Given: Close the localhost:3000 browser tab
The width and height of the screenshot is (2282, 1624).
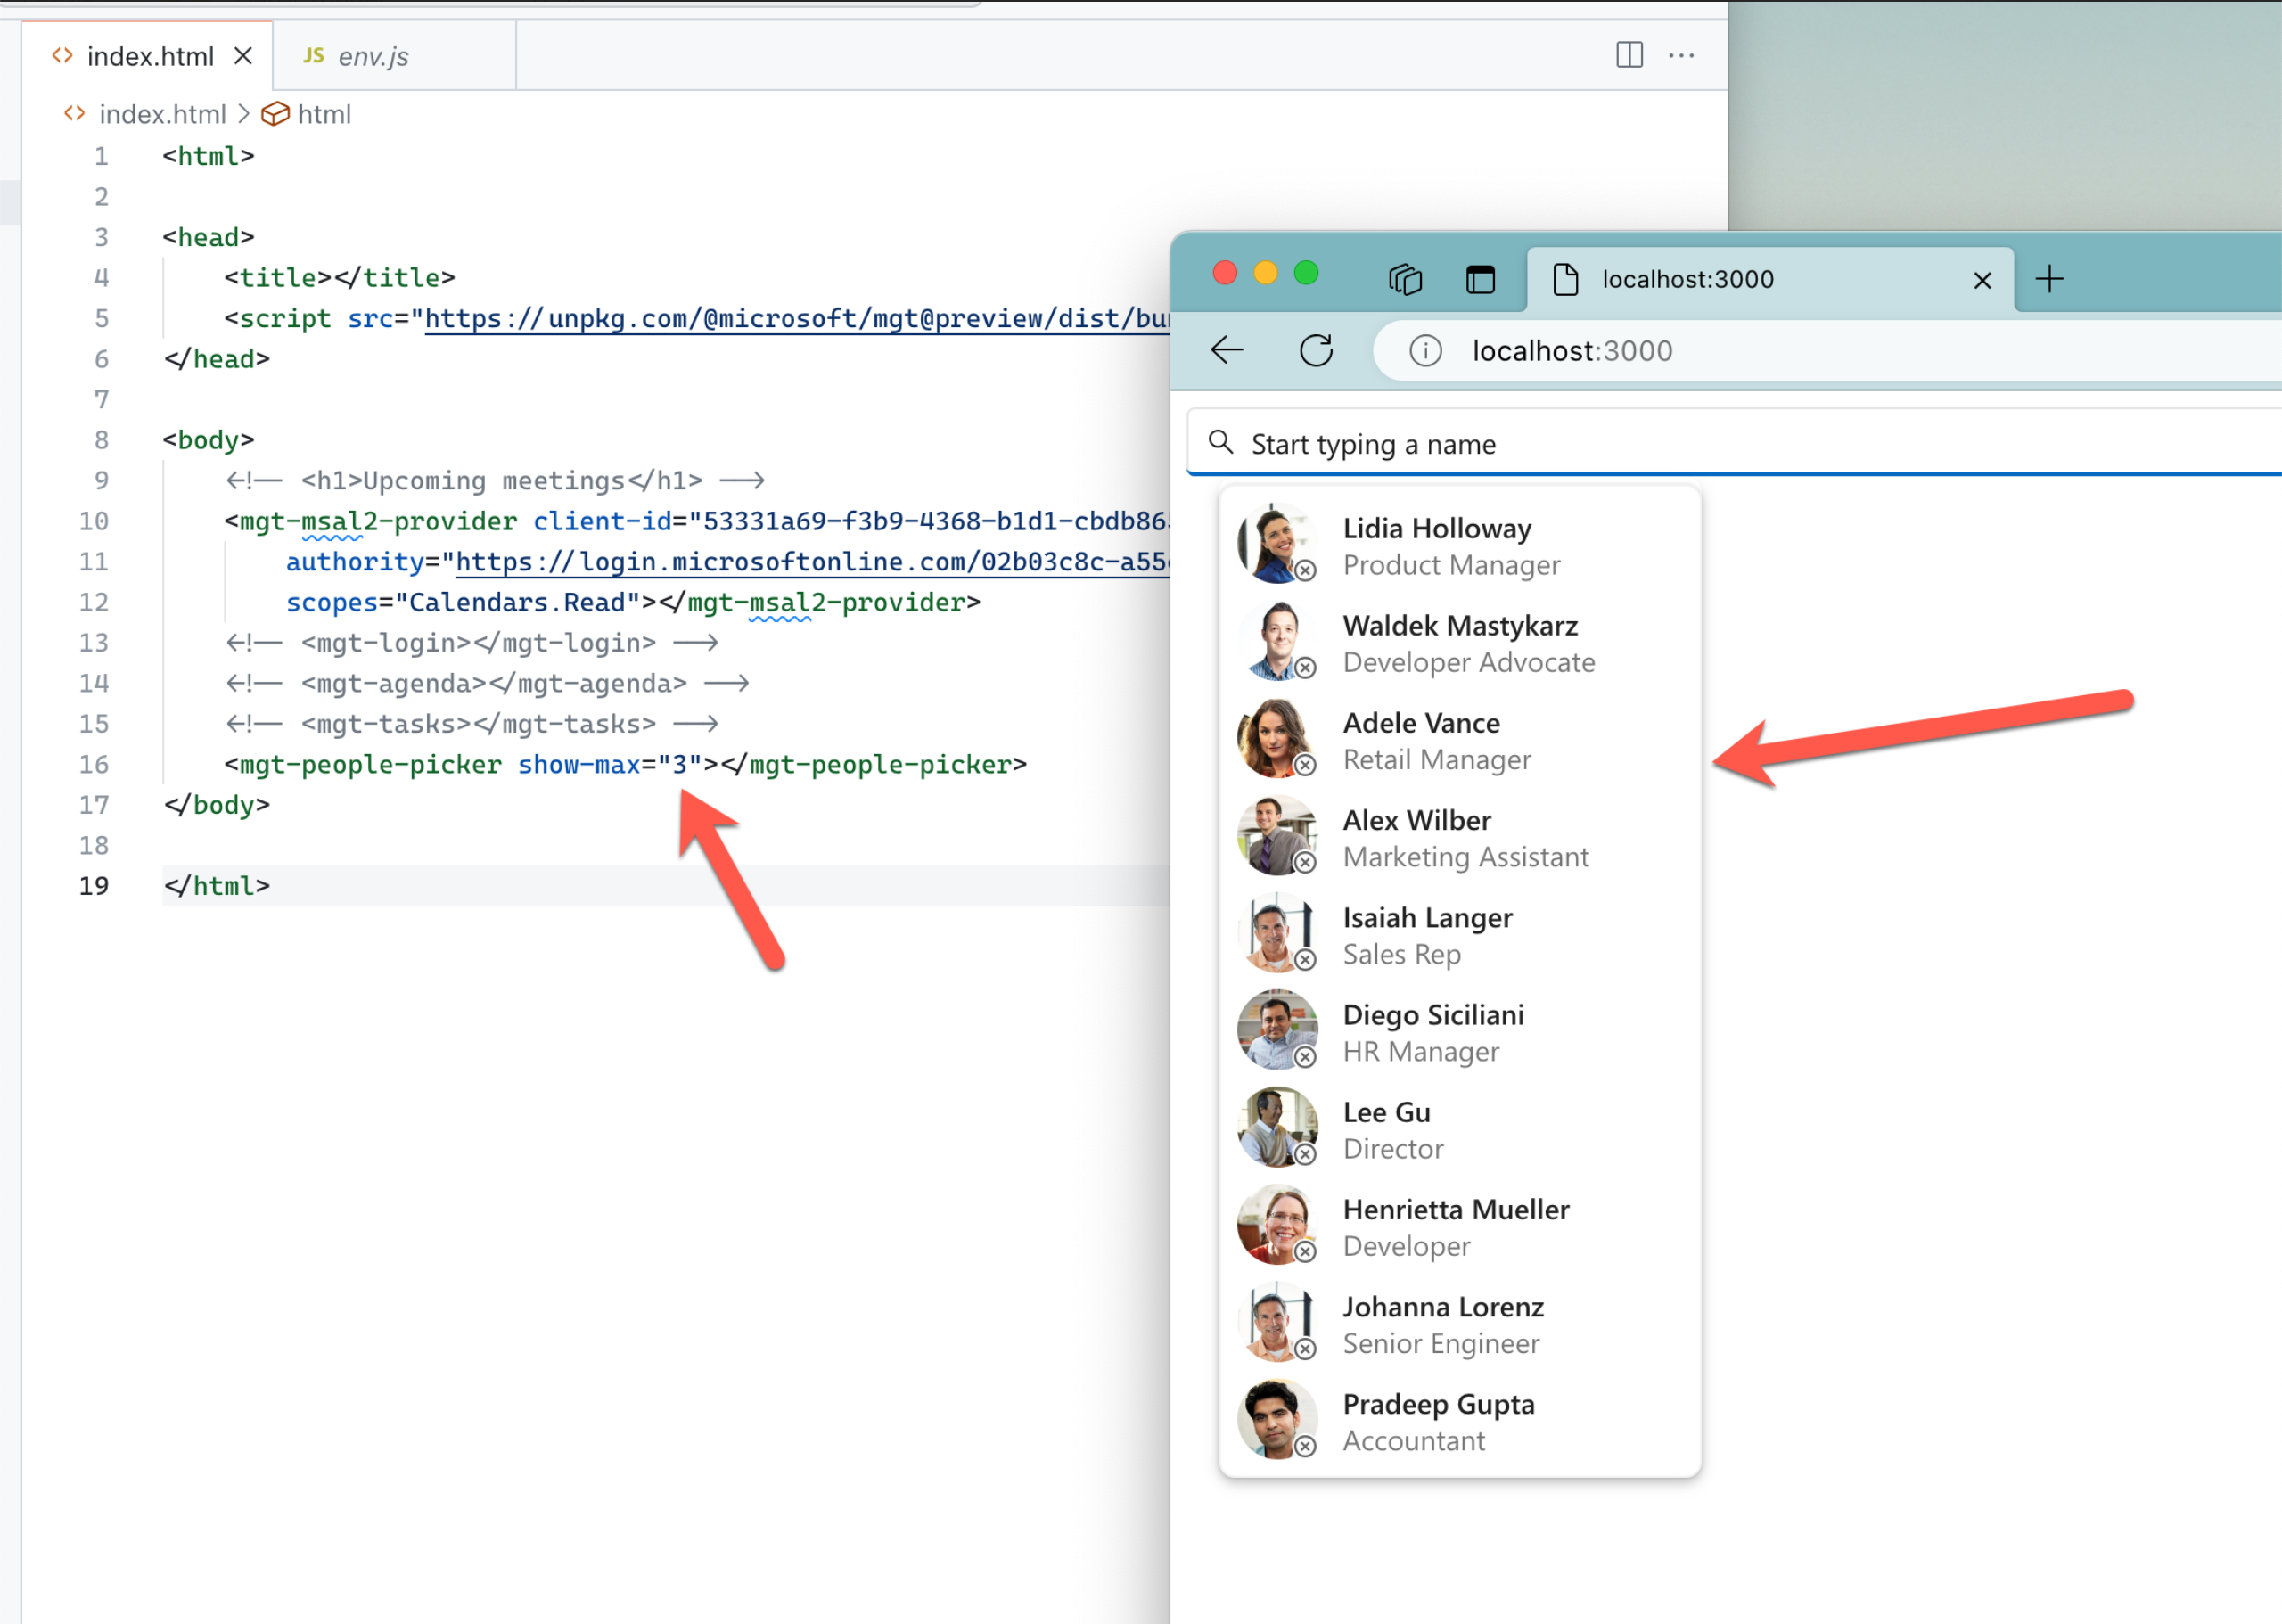Looking at the screenshot, I should click(x=1982, y=279).
